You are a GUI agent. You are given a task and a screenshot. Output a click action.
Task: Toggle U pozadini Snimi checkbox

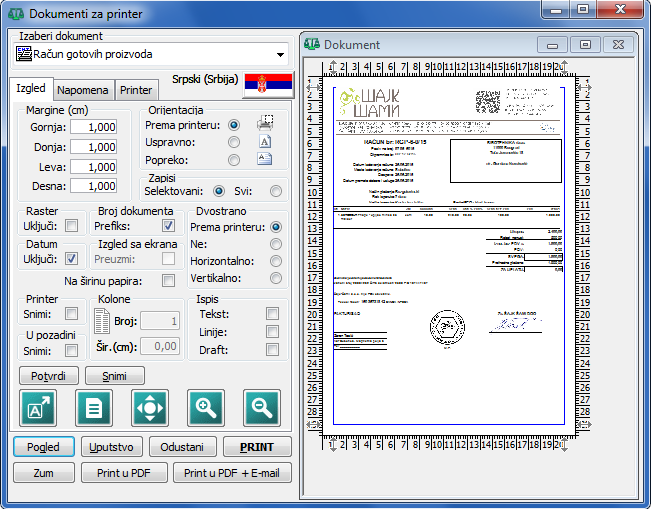(71, 351)
